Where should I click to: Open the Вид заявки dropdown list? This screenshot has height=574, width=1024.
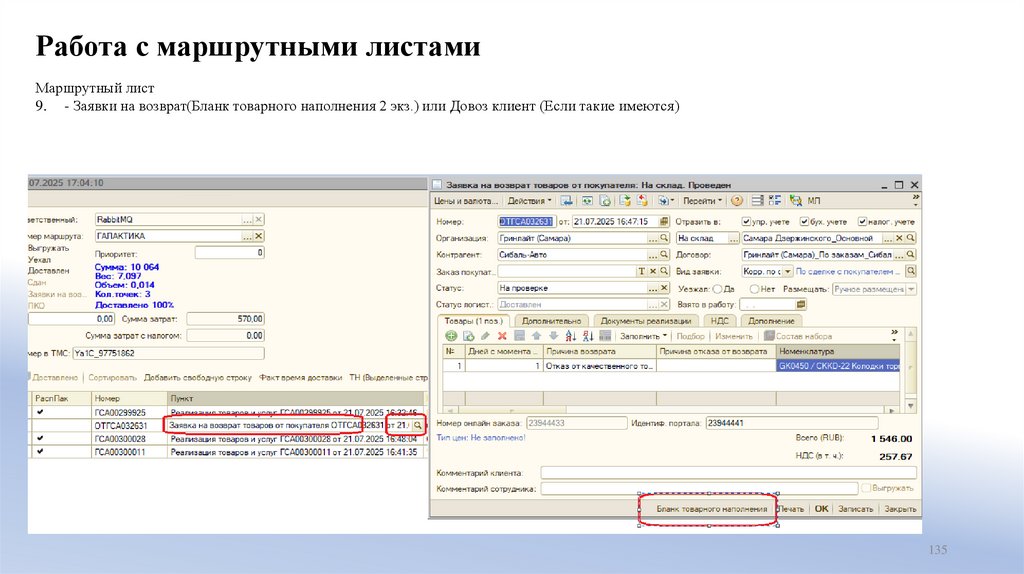788,271
